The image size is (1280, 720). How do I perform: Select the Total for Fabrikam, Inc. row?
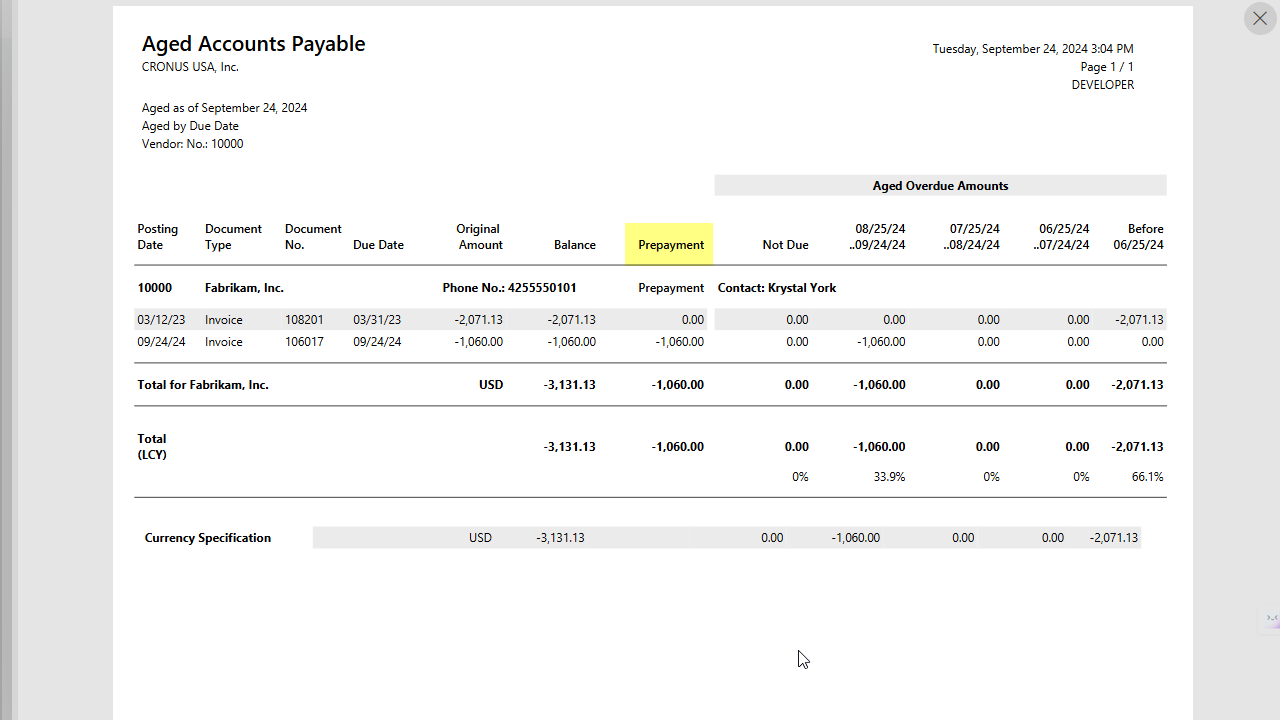[x=202, y=384]
